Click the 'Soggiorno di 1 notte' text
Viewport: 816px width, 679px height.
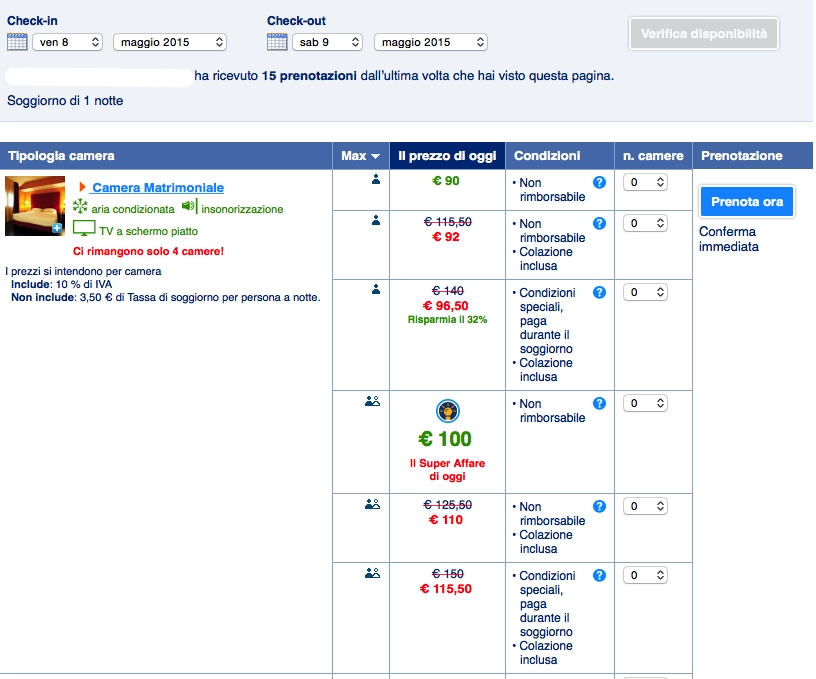pyautogui.click(x=65, y=100)
